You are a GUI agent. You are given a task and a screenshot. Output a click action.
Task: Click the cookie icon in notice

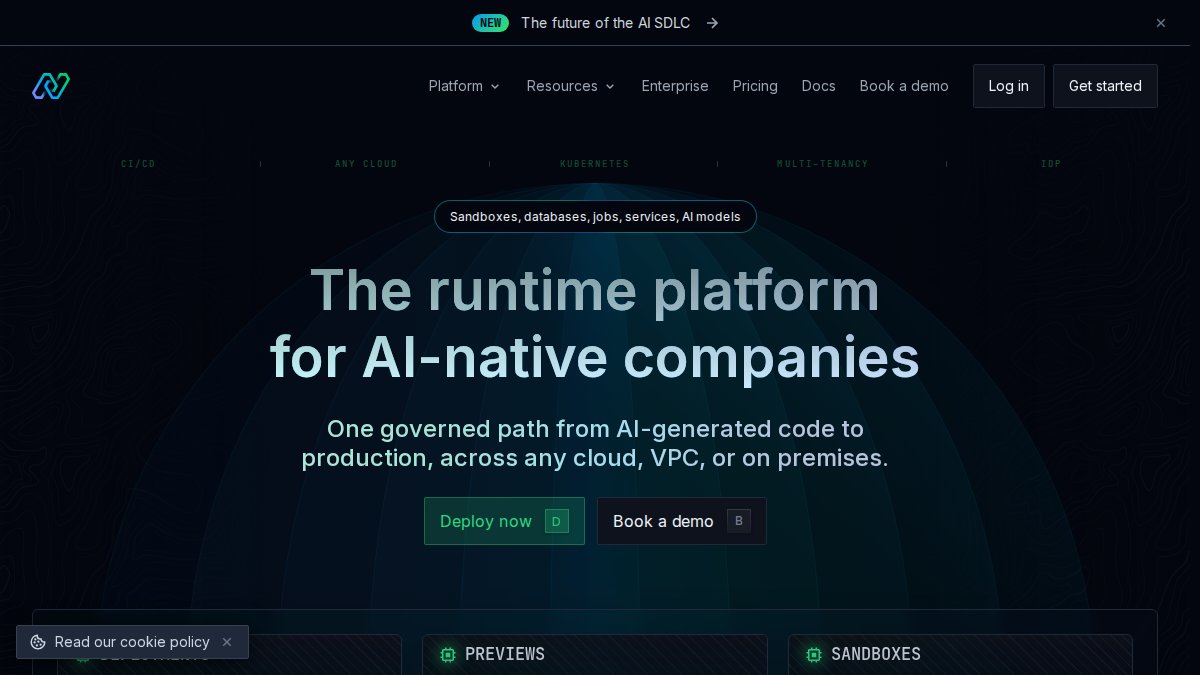pos(38,642)
